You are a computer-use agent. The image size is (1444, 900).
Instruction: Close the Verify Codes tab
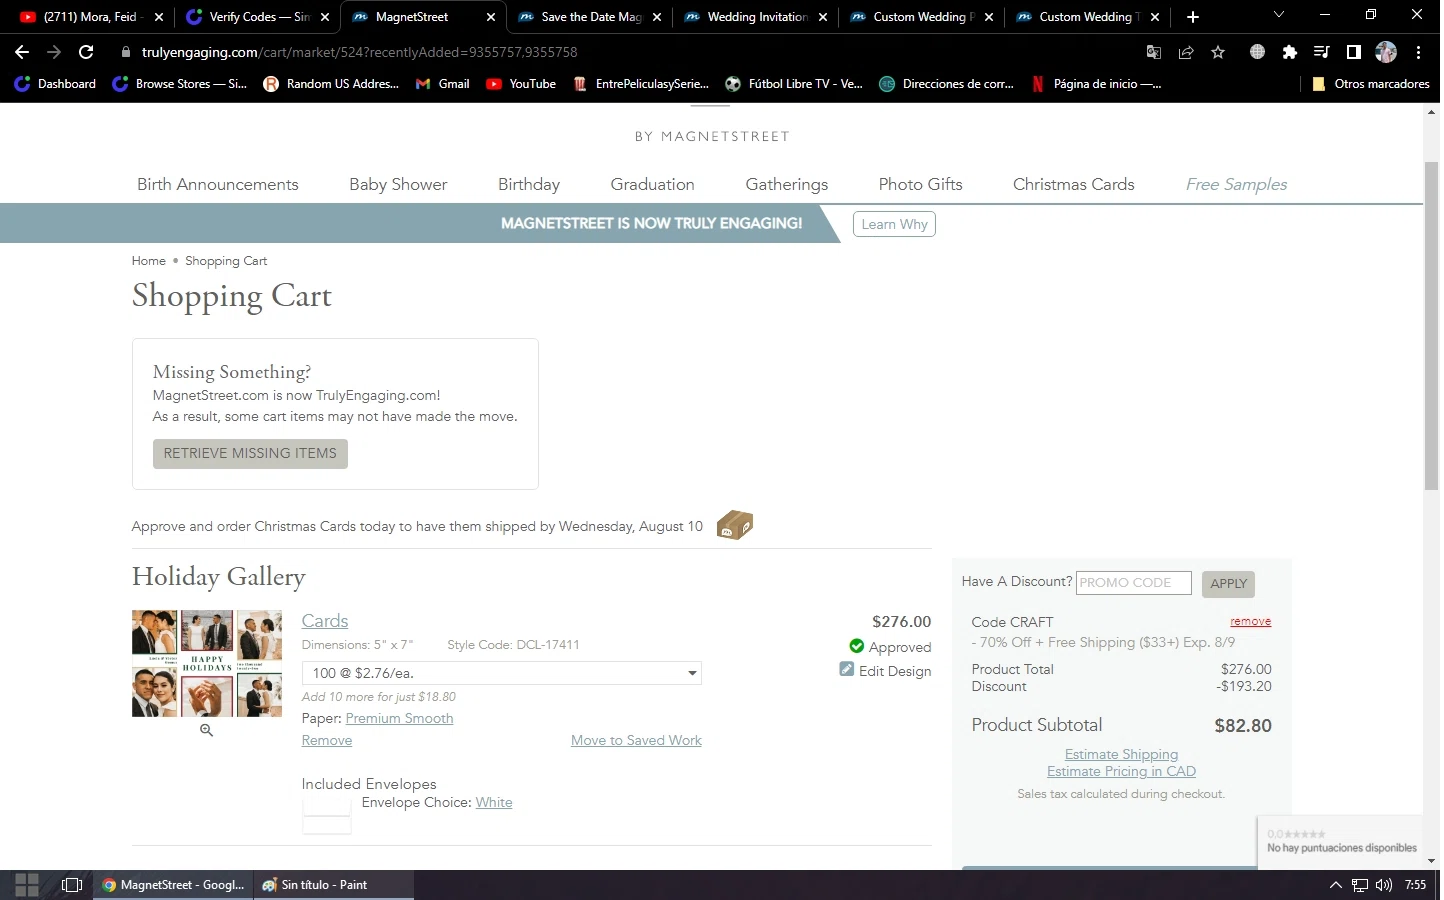tap(325, 17)
